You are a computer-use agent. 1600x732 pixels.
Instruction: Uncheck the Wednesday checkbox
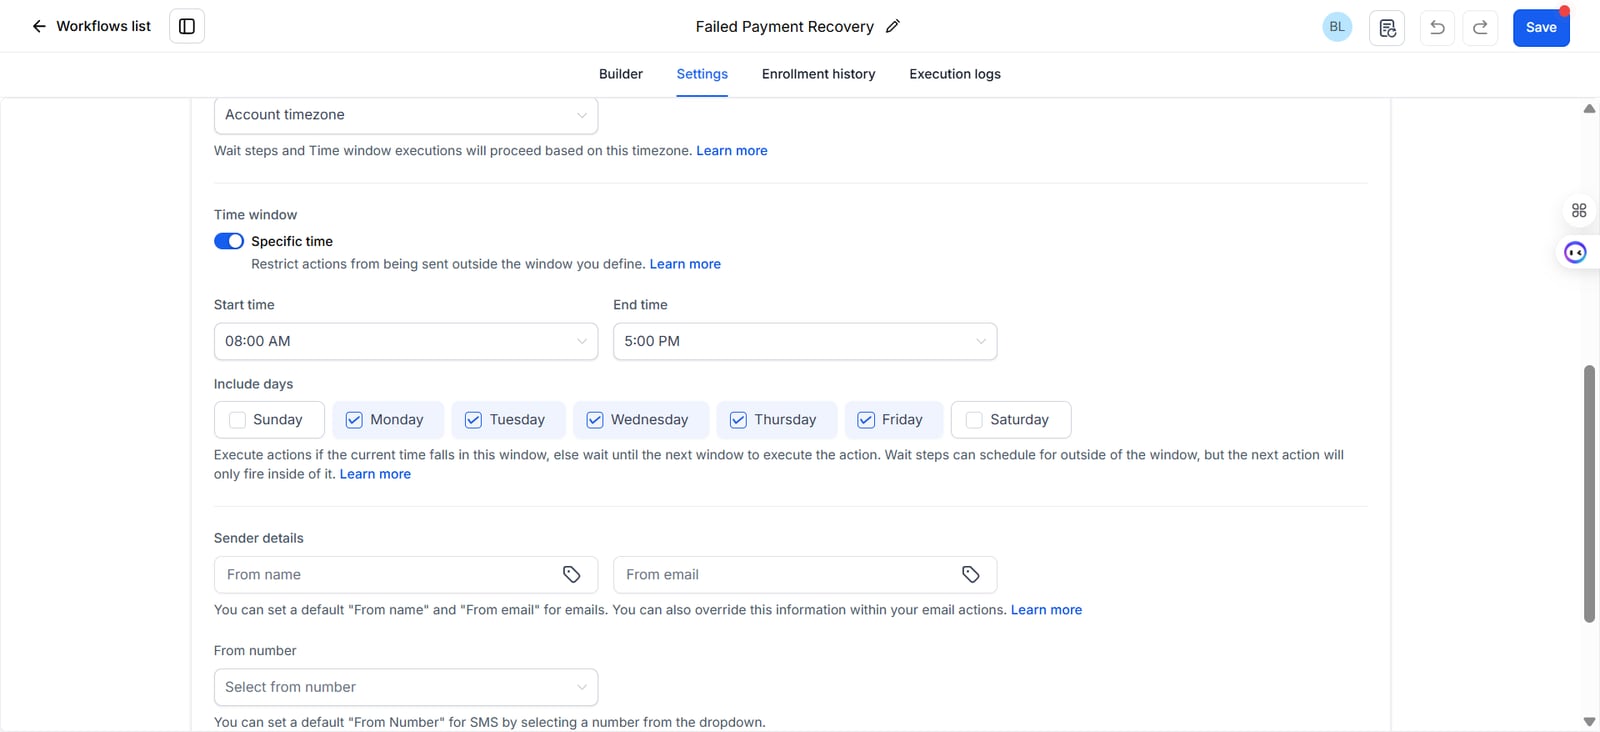click(595, 420)
